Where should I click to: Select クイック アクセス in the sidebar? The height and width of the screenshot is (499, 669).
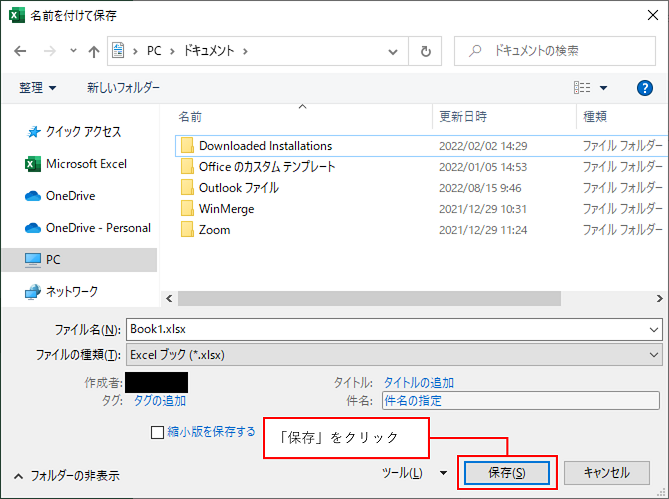tap(74, 132)
